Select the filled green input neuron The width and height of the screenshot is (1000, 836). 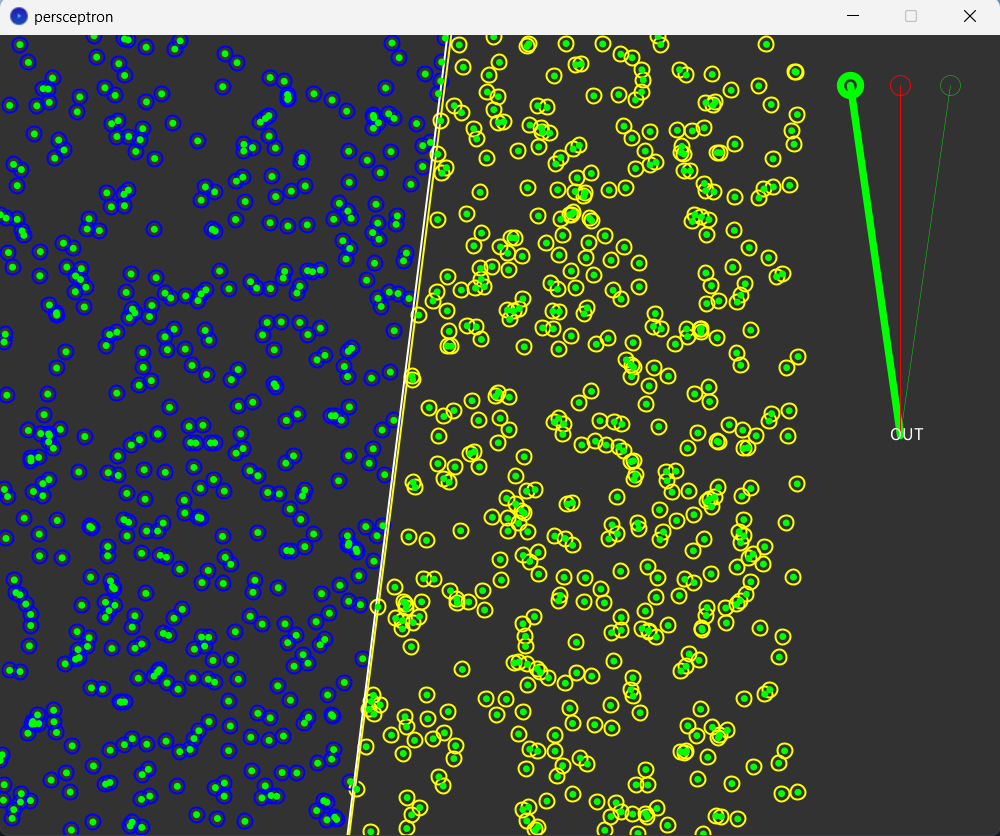[x=851, y=86]
